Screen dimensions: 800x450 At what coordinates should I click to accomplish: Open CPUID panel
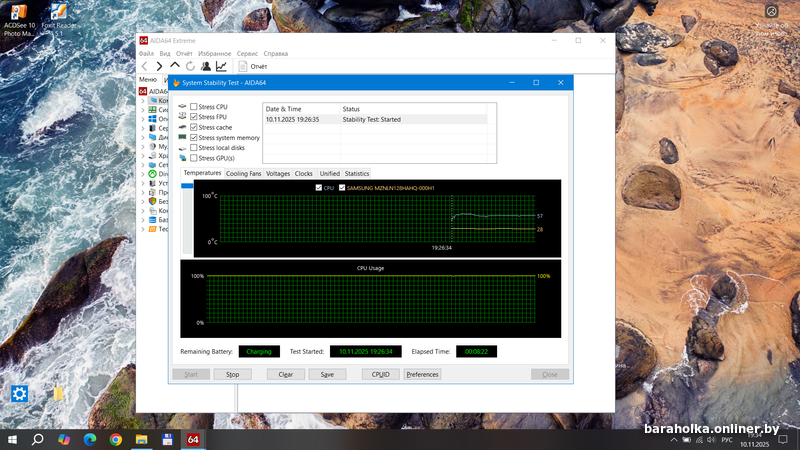381,374
